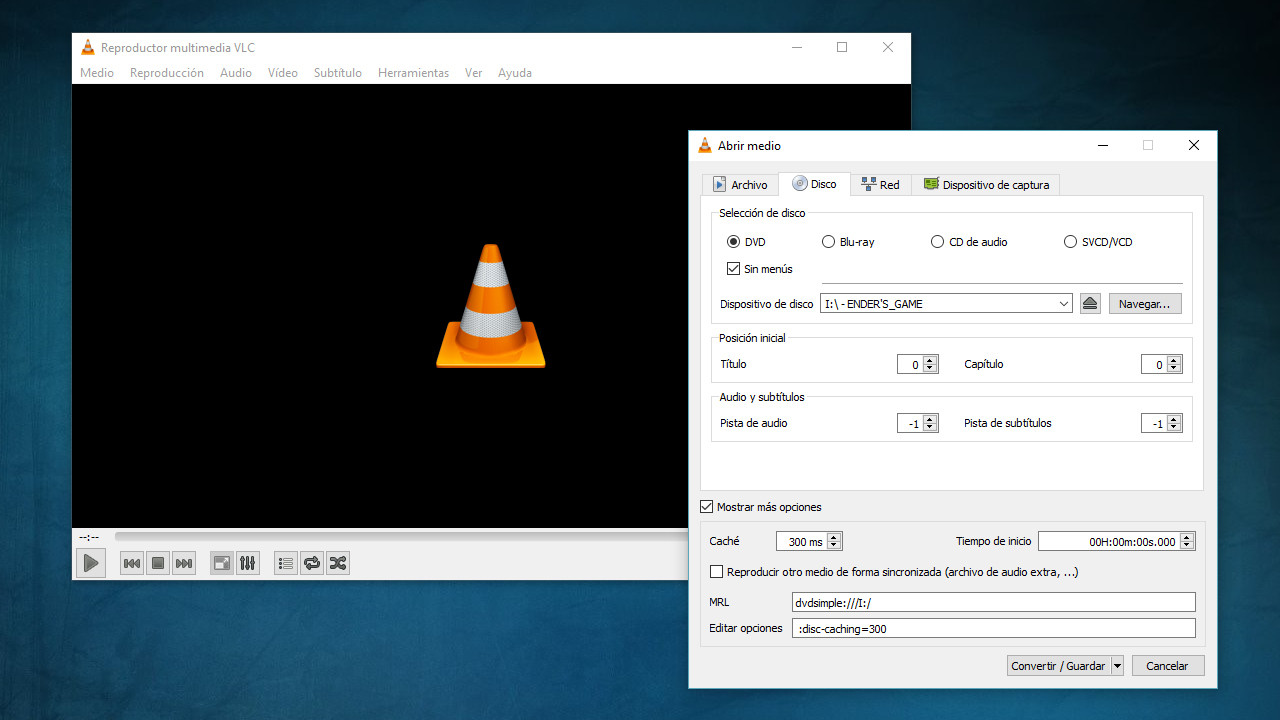Select the Blu-ray disc option
The height and width of the screenshot is (720, 1280).
click(828, 241)
